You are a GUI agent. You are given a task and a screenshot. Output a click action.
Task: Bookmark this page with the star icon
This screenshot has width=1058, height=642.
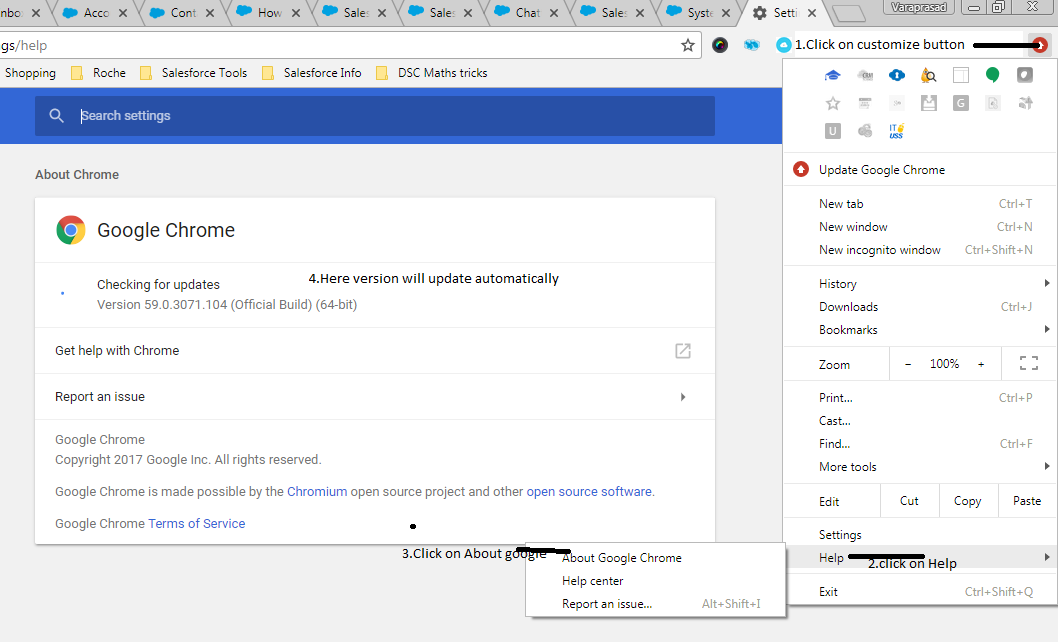(x=688, y=45)
